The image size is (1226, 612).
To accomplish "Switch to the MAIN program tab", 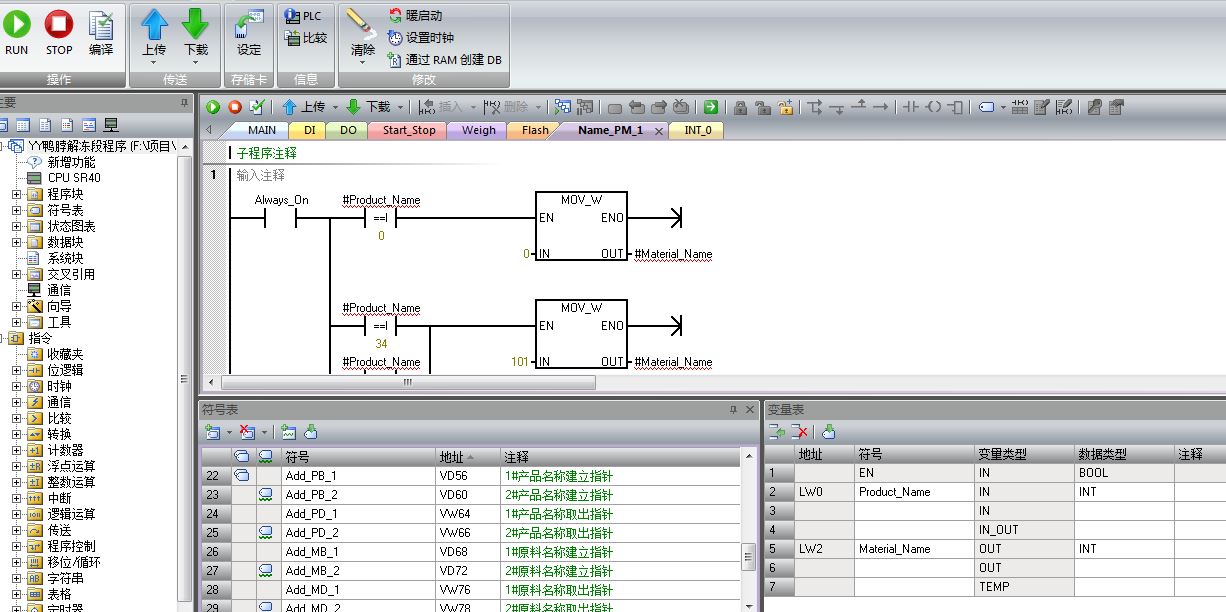I will 261,130.
